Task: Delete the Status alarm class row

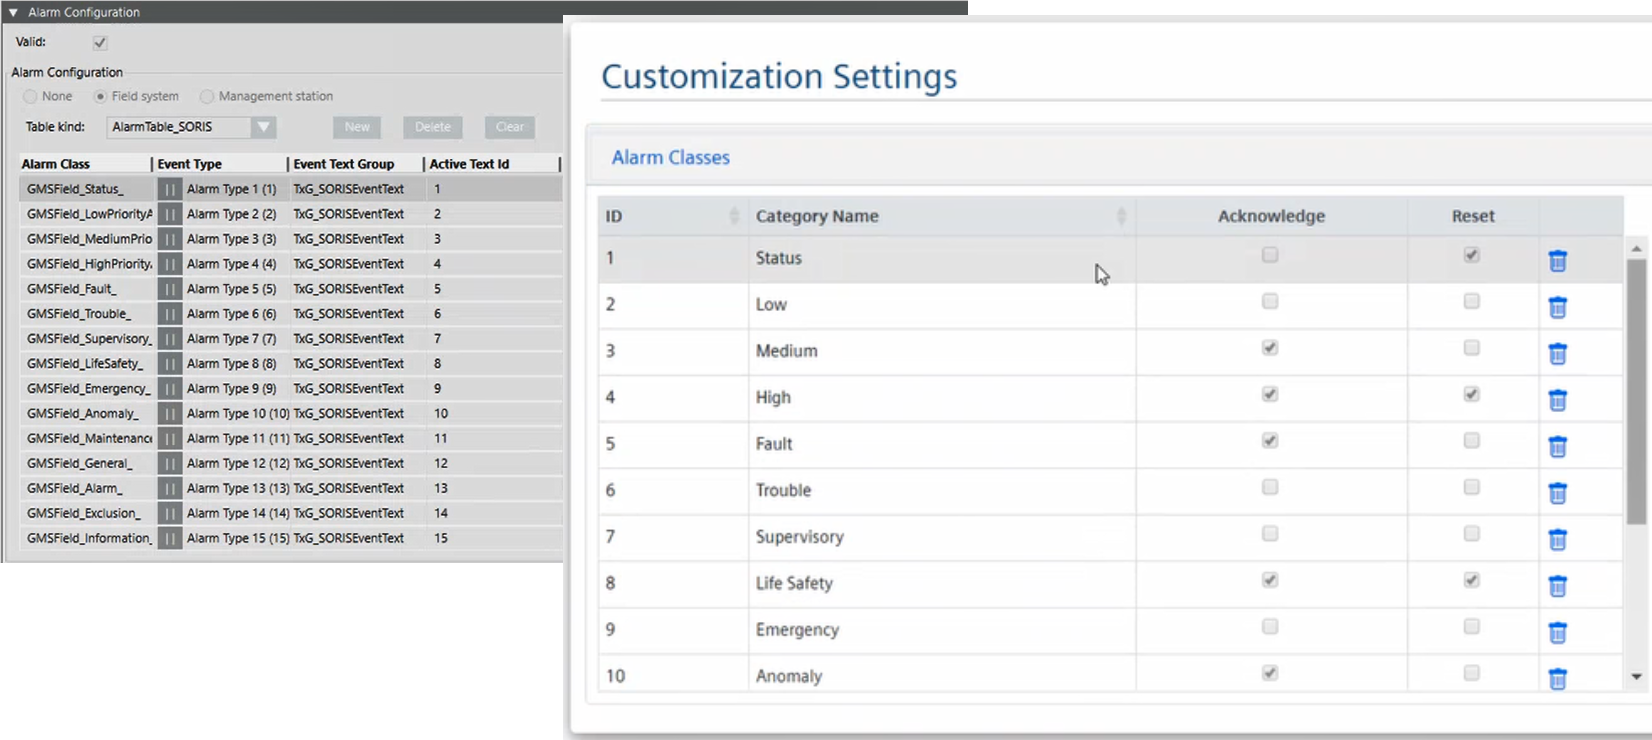Action: point(1557,261)
